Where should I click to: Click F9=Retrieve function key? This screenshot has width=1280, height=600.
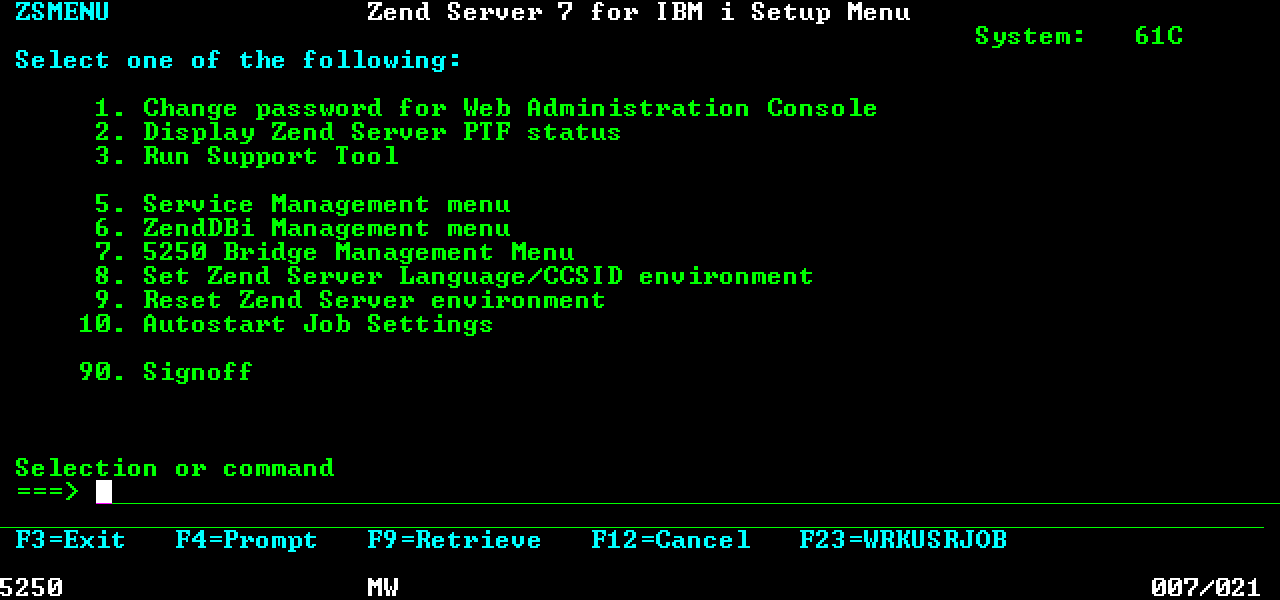click(x=454, y=540)
